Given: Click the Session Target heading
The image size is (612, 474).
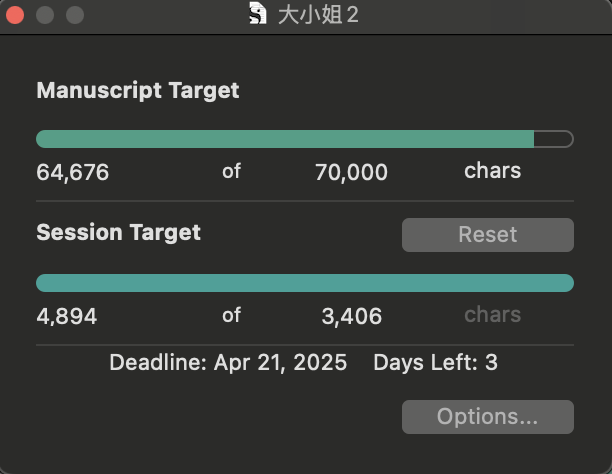Looking at the screenshot, I should click(118, 233).
